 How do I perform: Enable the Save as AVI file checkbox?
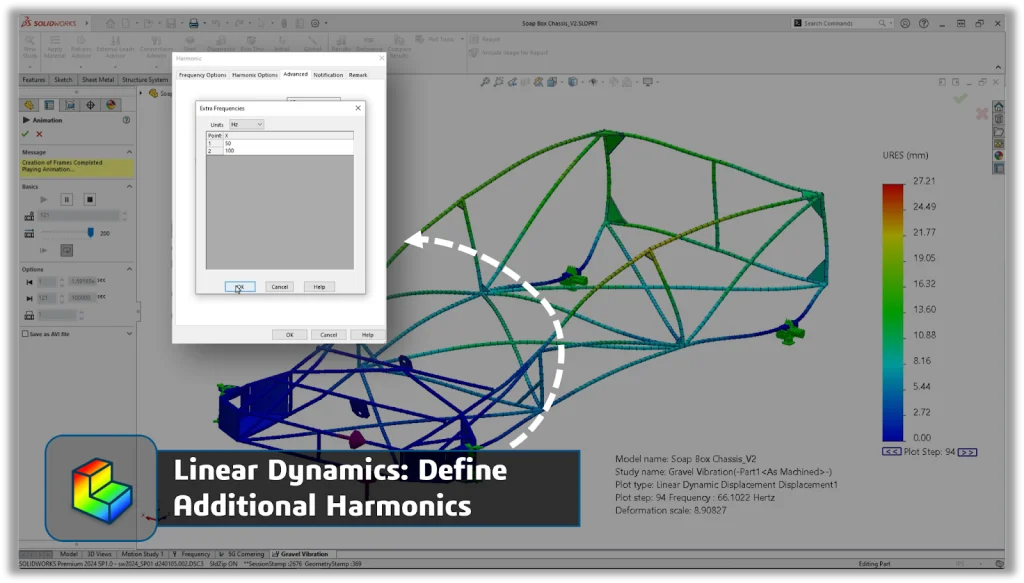click(x=25, y=334)
